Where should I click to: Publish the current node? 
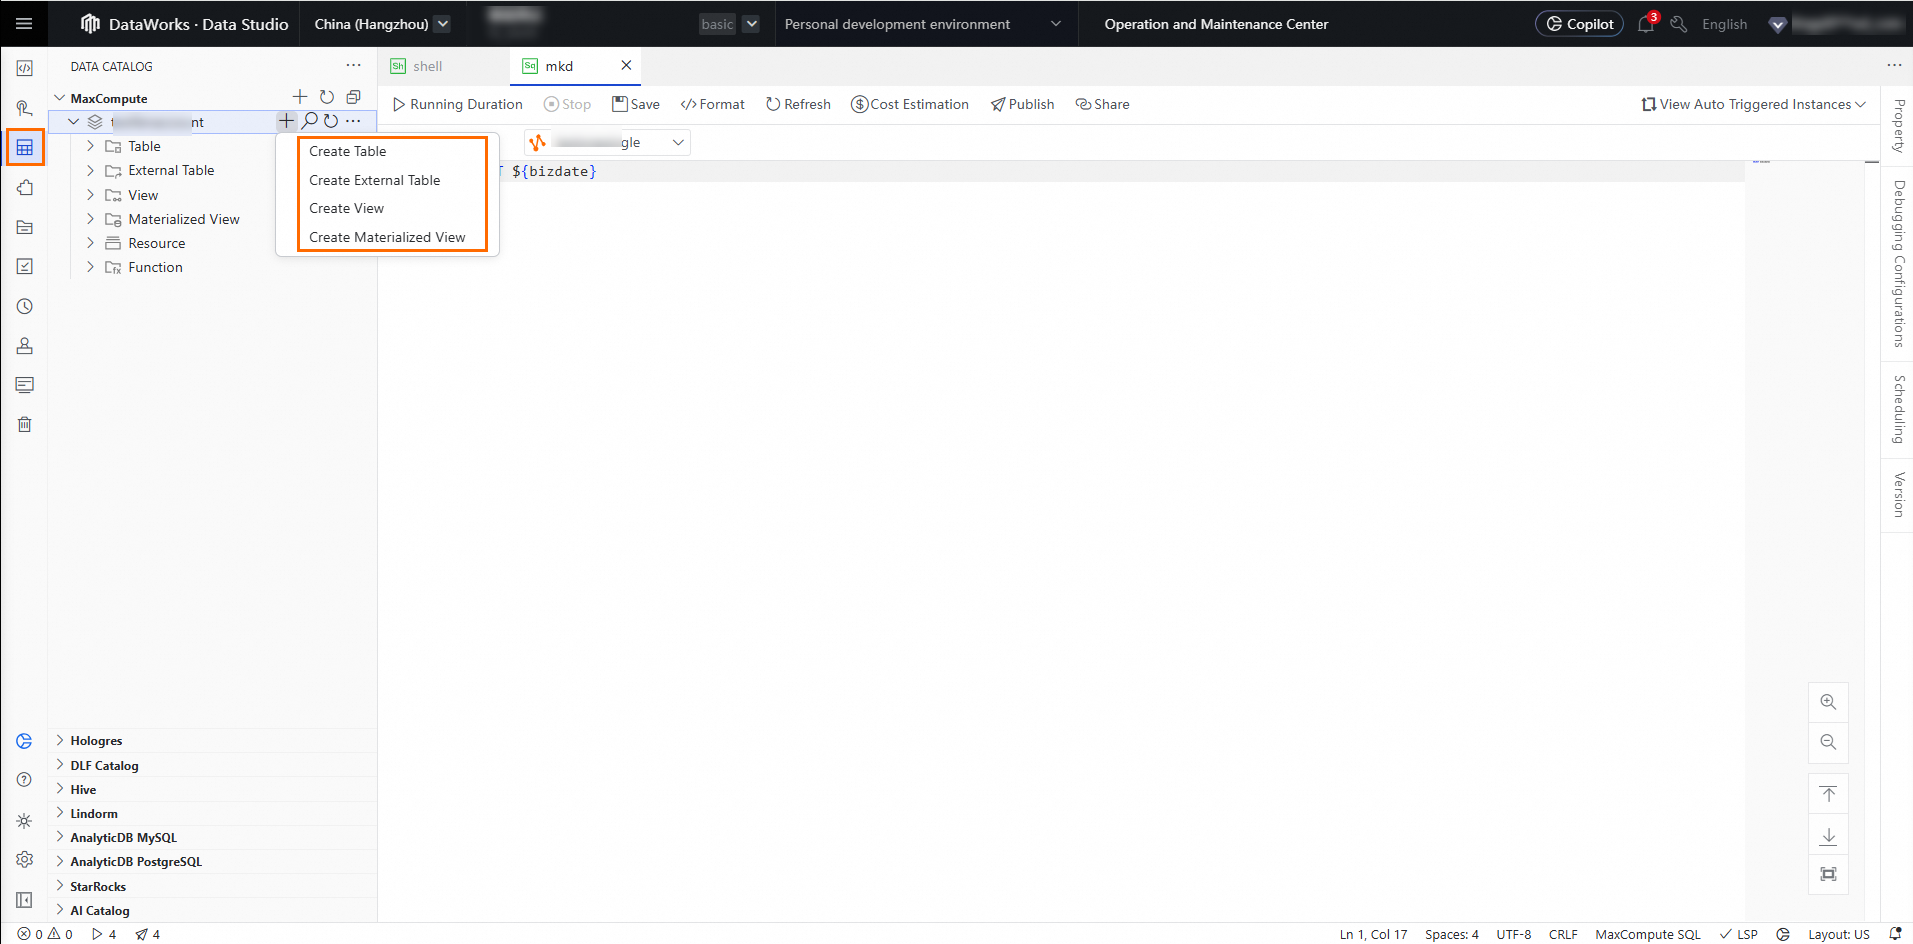coord(1022,104)
